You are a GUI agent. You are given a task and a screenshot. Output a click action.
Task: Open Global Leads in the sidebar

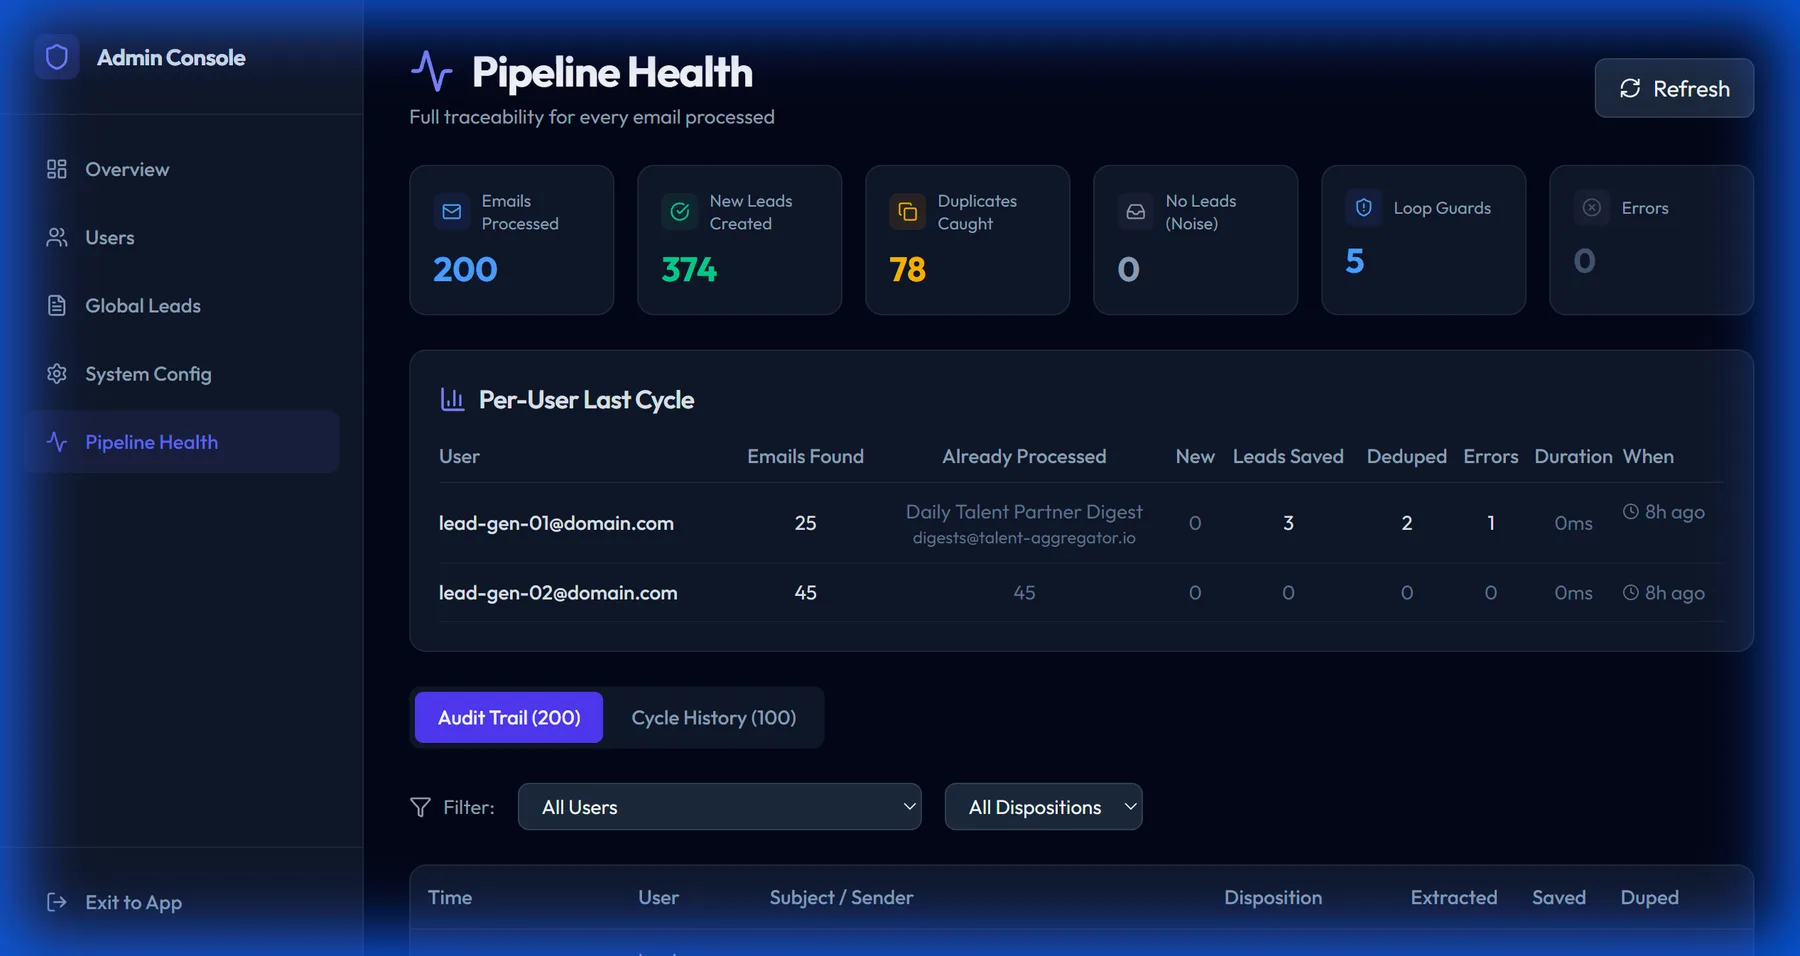[x=182, y=305]
